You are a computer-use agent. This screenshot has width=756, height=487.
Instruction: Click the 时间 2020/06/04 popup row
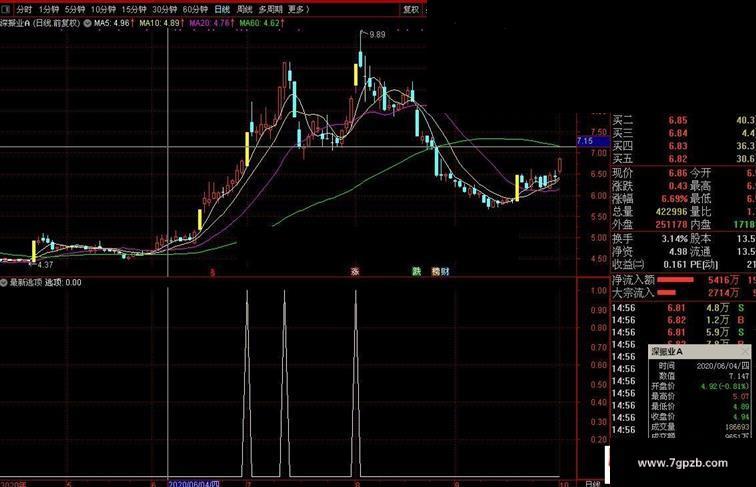tap(700, 366)
